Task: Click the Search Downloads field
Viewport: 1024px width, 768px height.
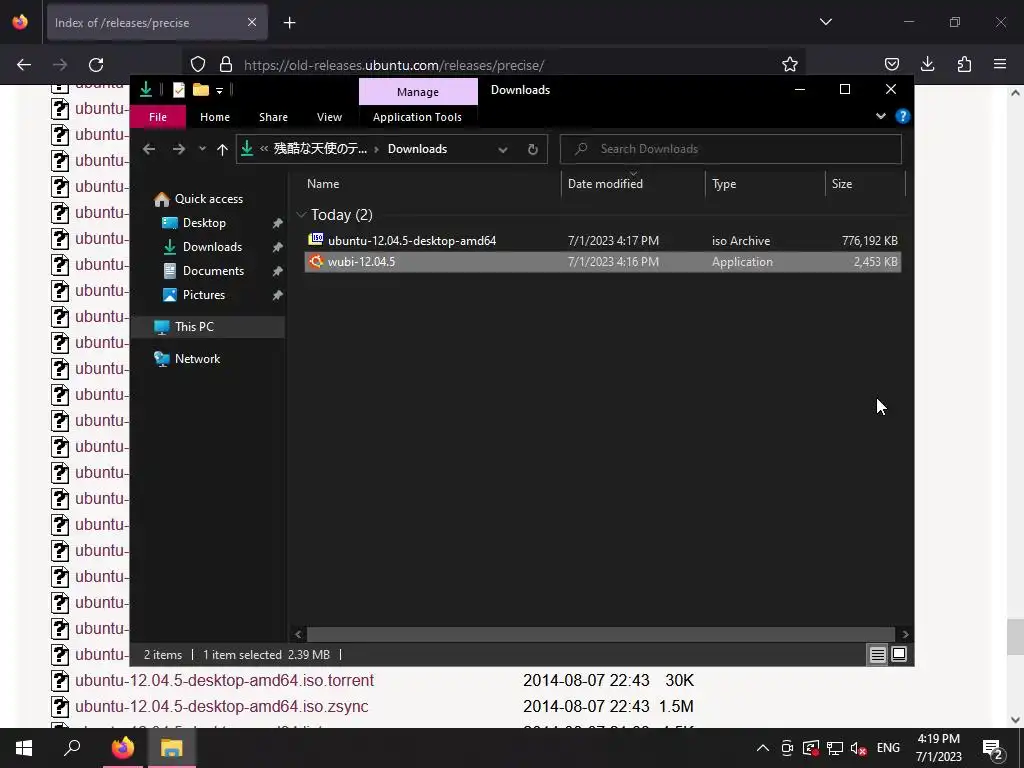Action: click(x=731, y=149)
